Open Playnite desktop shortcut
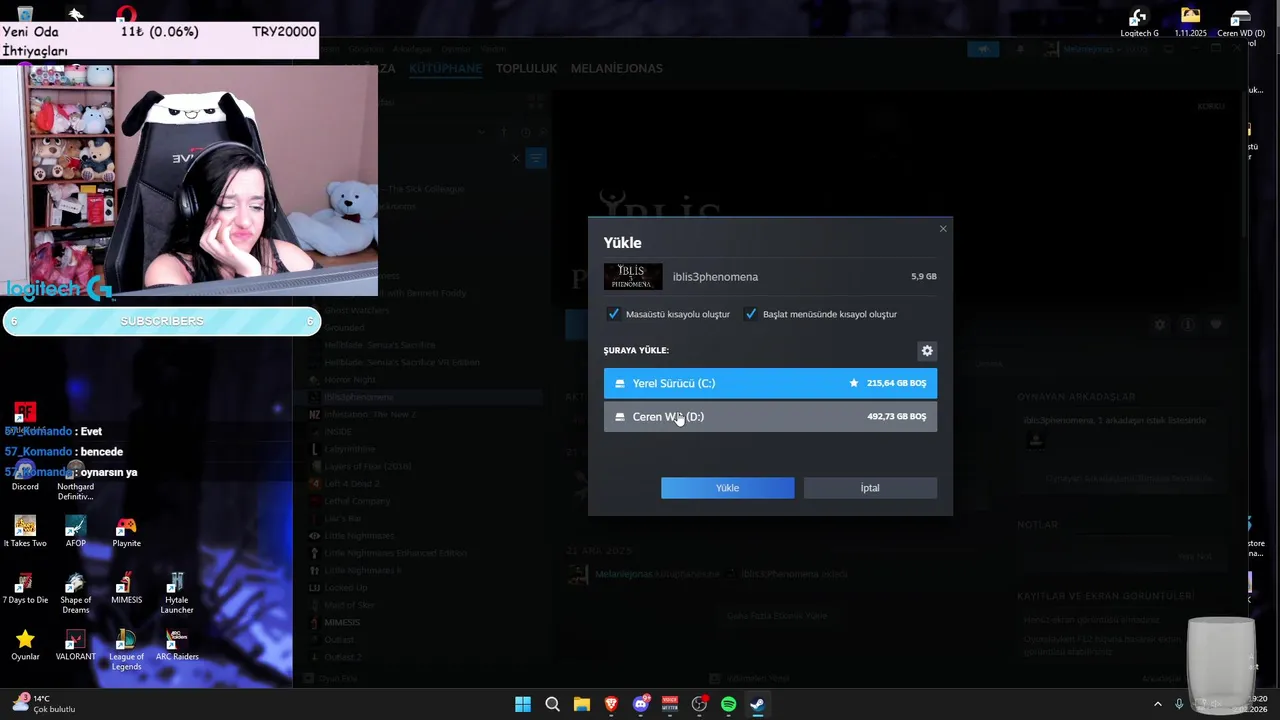Image resolution: width=1280 pixels, height=720 pixels. pos(126,532)
